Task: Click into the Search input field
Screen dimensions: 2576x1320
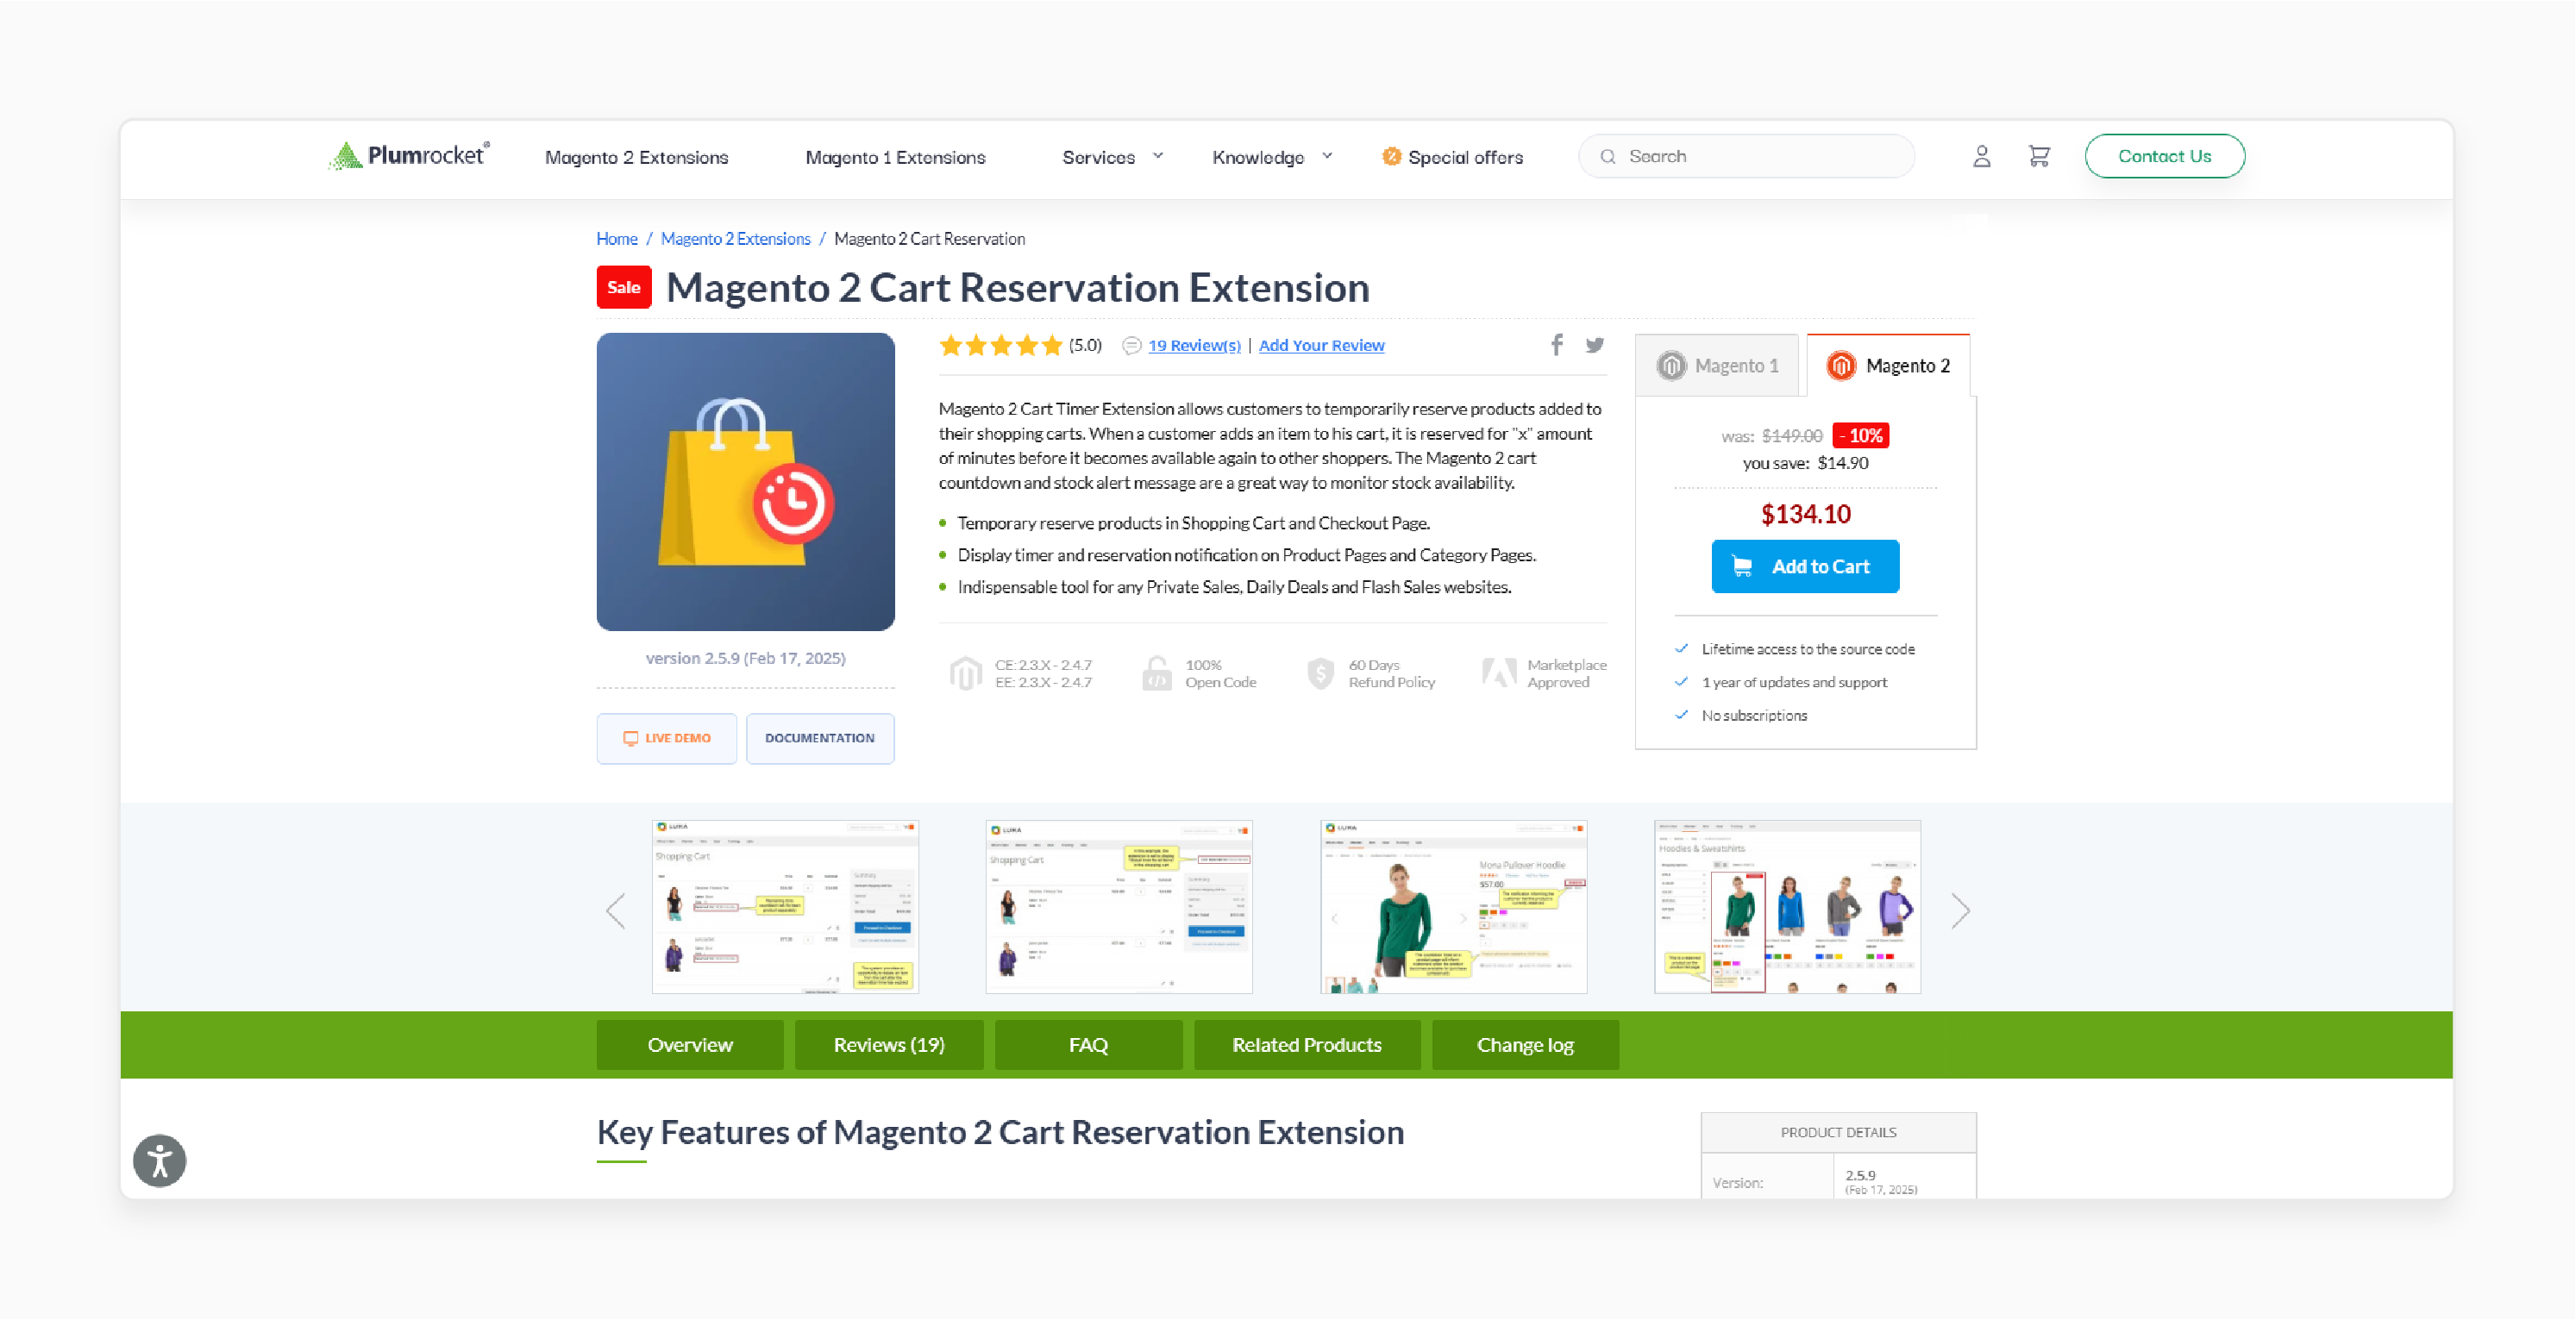Action: [x=1746, y=157]
